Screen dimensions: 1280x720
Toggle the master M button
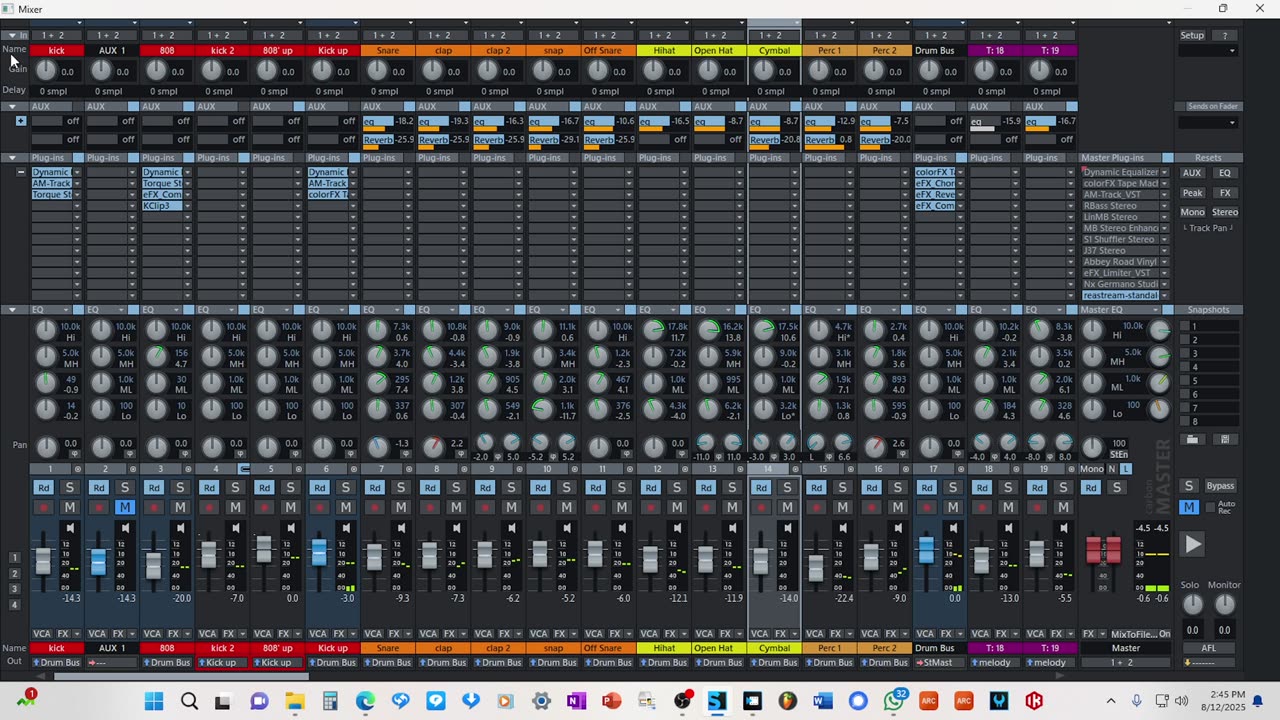click(1189, 507)
